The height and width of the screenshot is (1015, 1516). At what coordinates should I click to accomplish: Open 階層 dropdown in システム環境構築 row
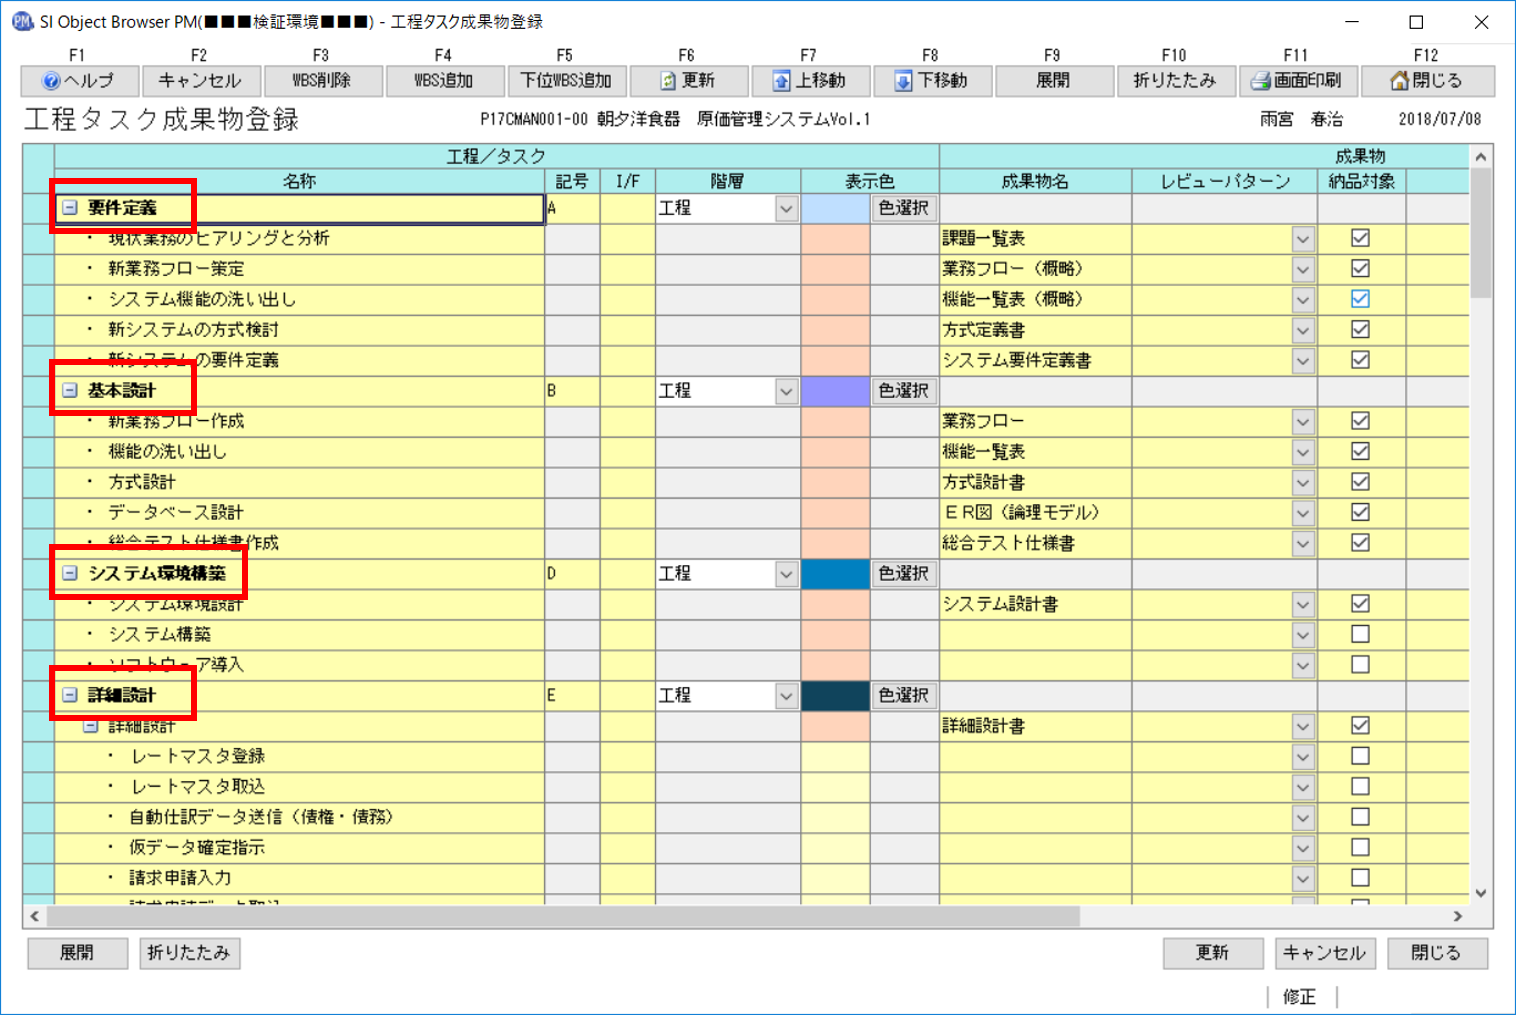pos(786,574)
